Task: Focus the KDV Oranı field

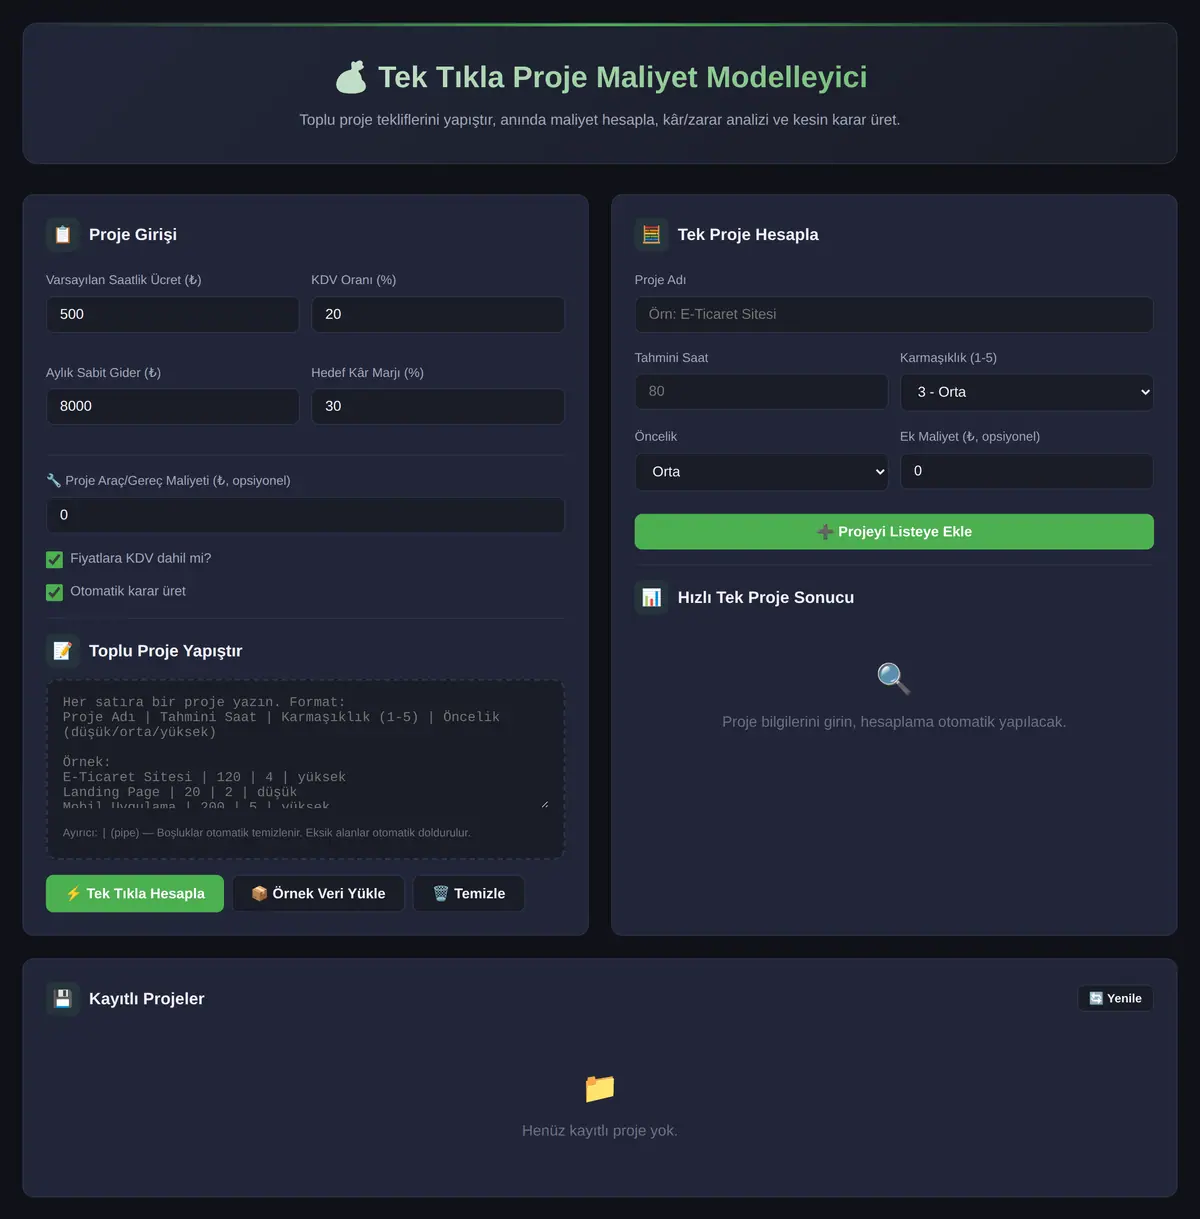Action: [438, 314]
